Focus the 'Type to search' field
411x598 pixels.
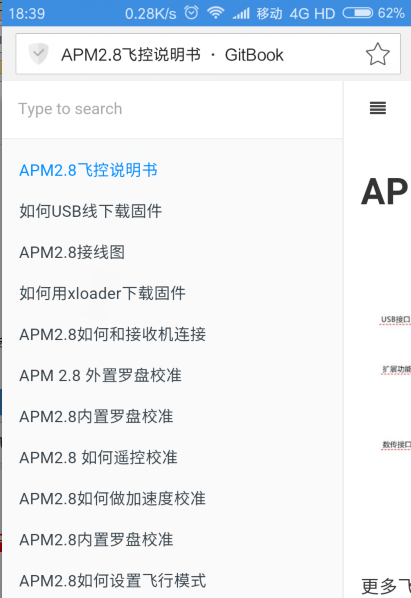[173, 109]
